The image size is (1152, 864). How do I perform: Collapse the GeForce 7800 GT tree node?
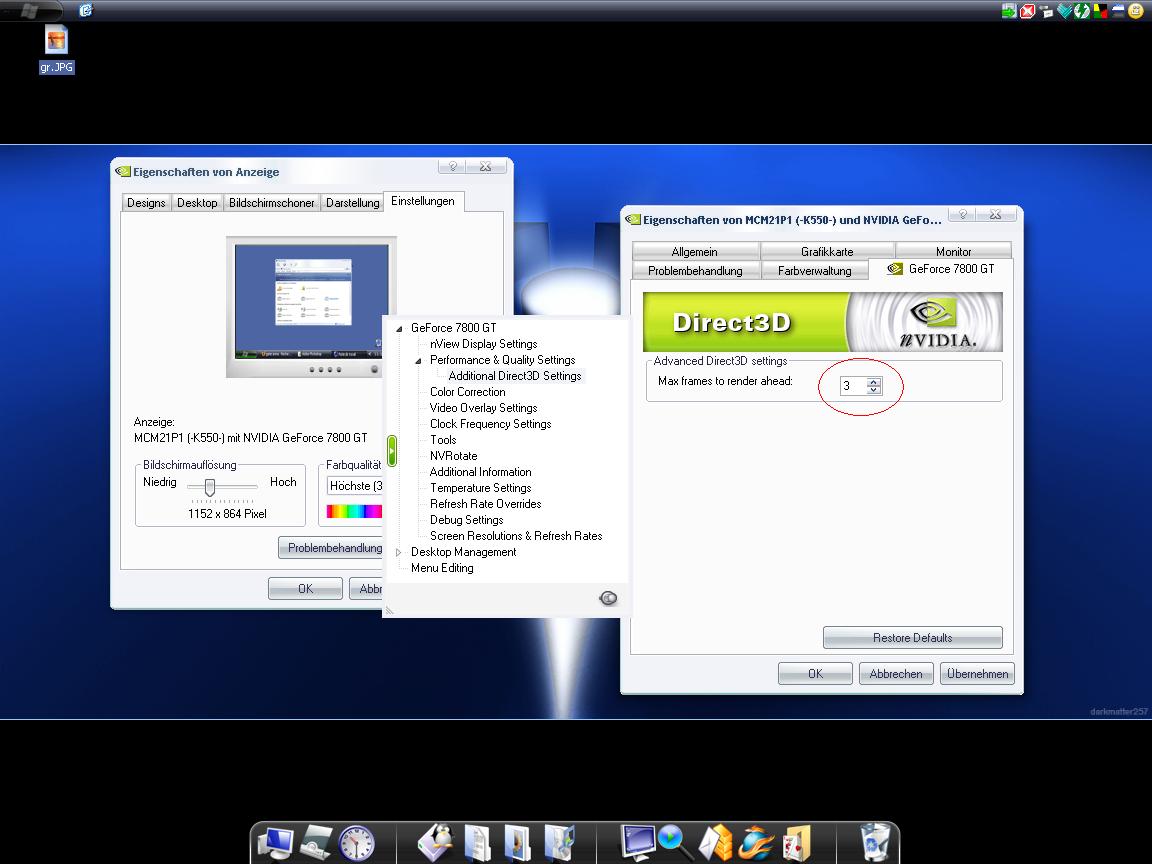click(399, 328)
